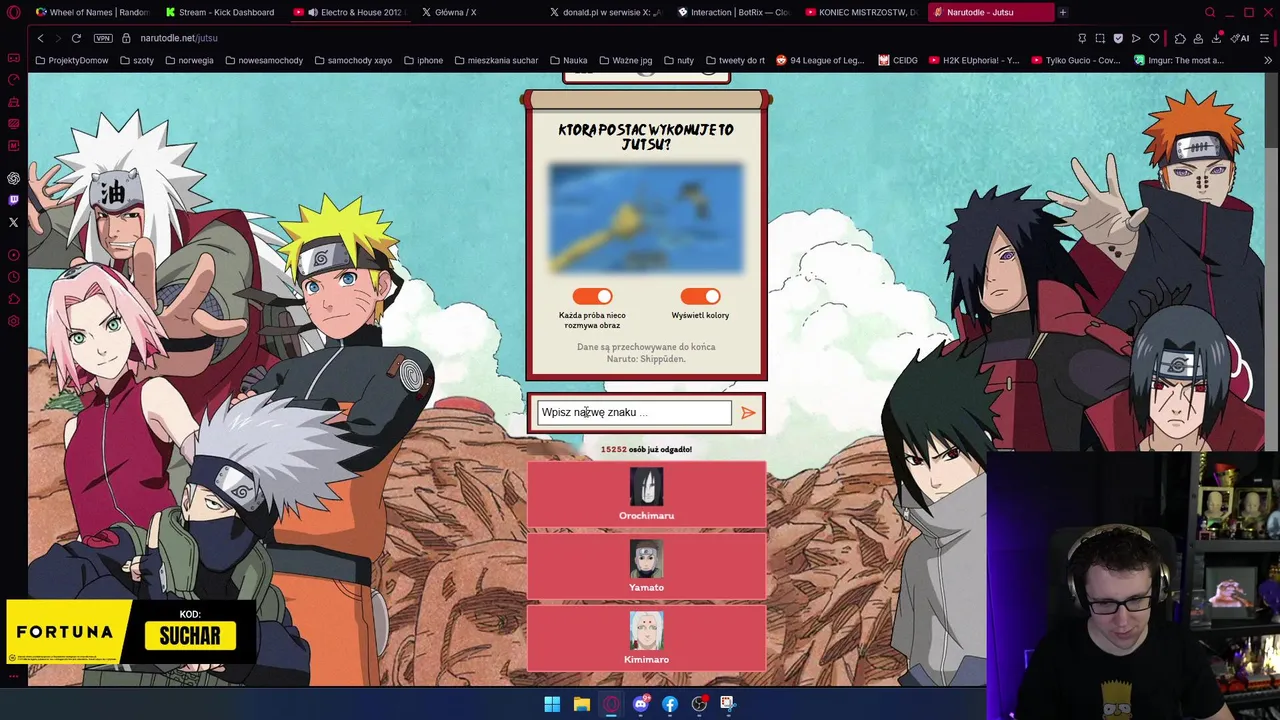Pin the page with pinboard icon

pyautogui.click(x=1082, y=38)
